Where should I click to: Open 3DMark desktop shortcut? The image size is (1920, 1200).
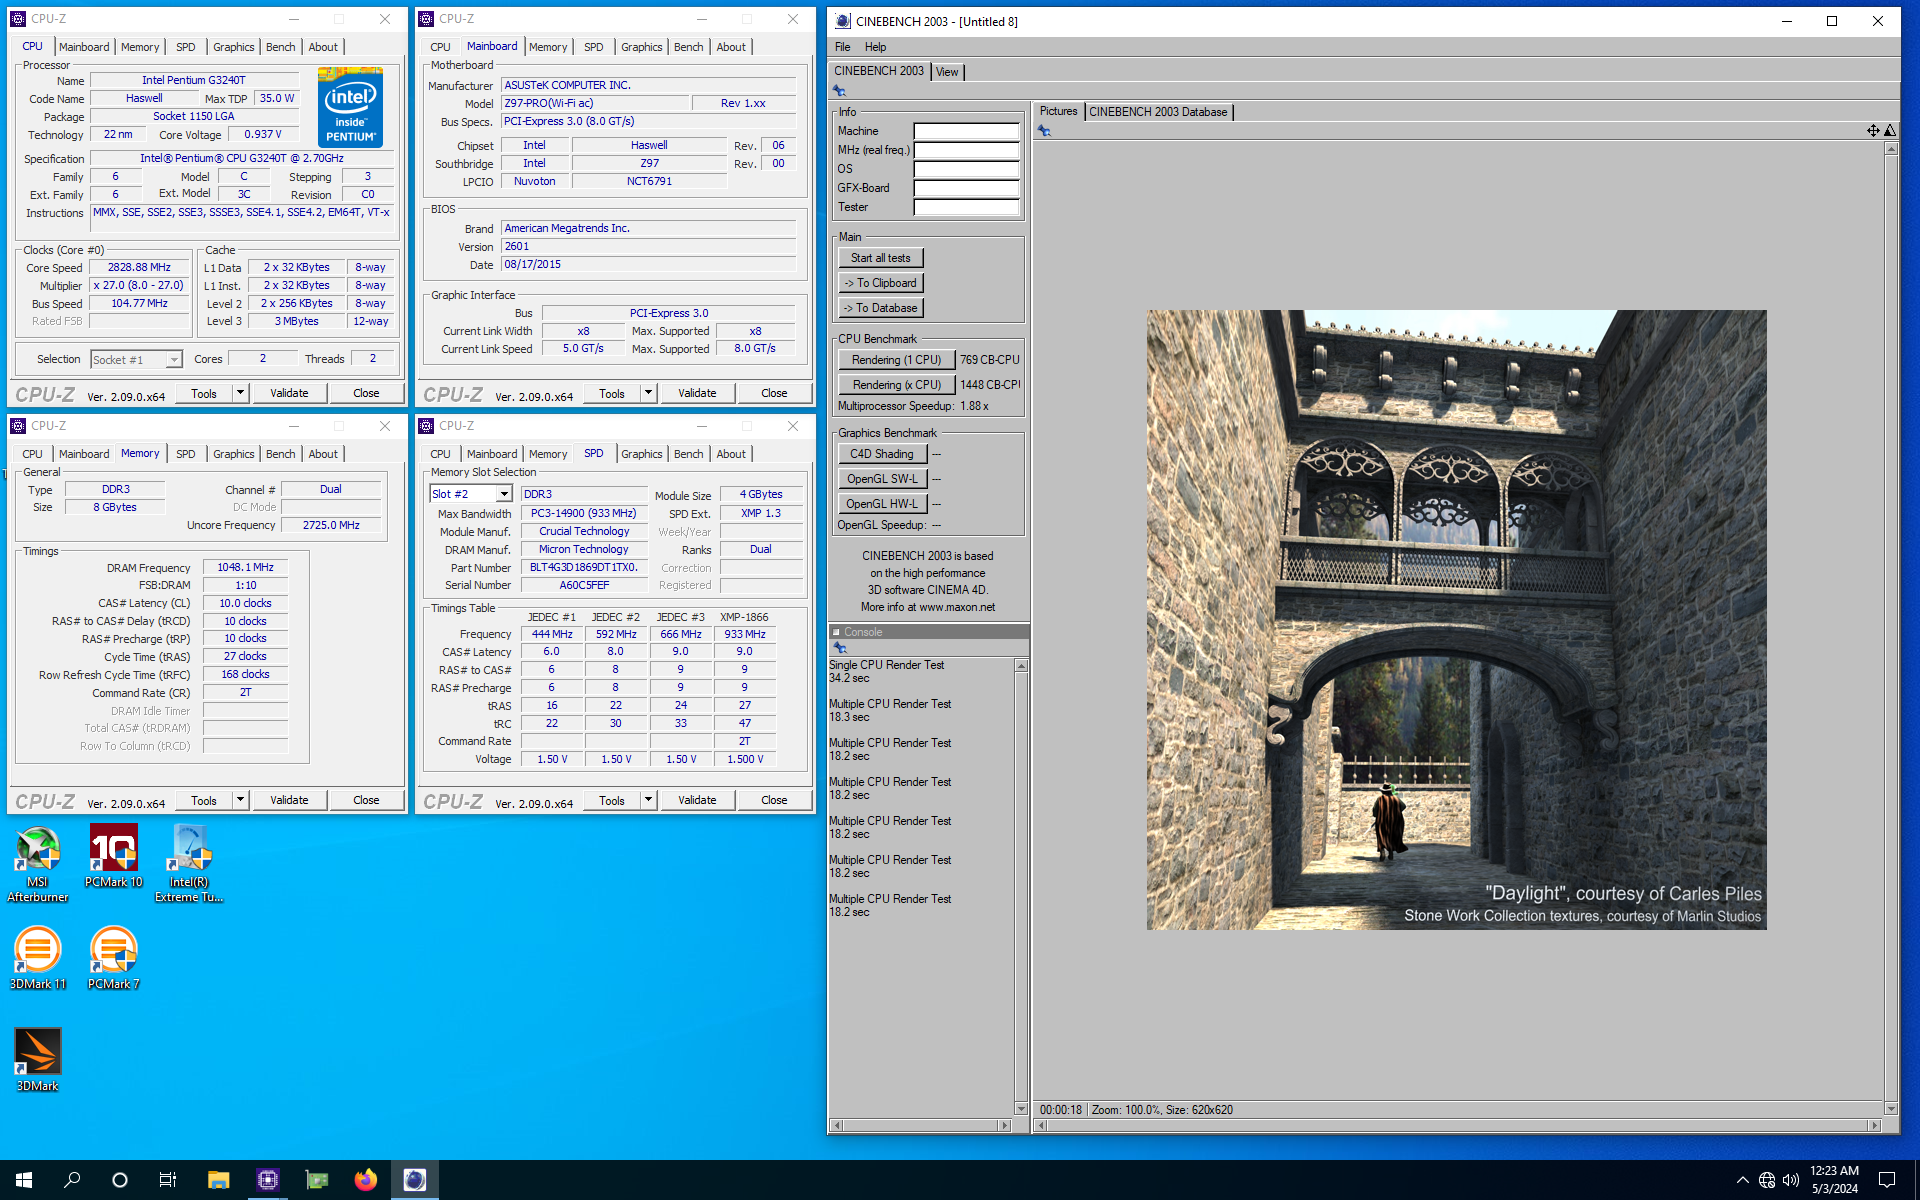[38, 1060]
